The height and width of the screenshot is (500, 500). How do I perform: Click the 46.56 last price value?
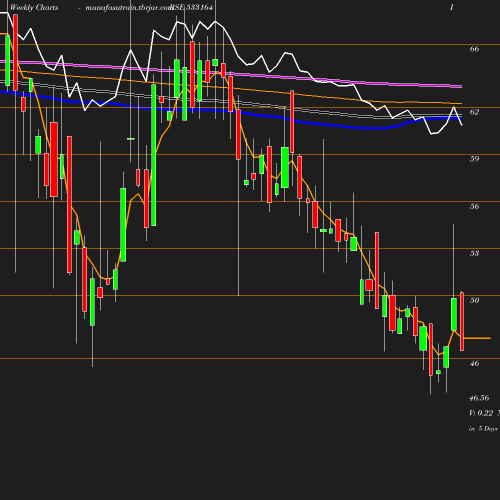point(479,398)
